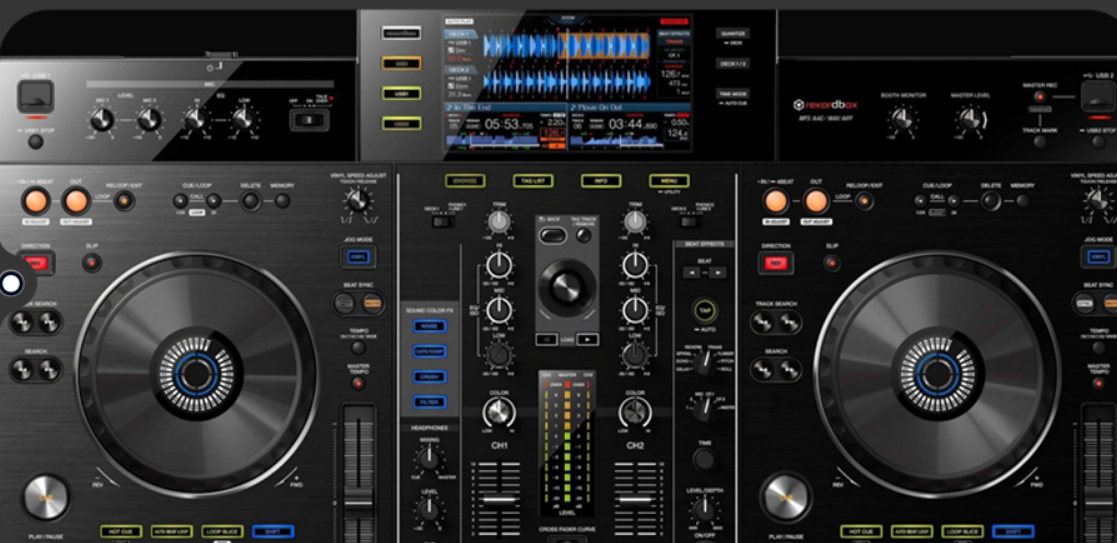Select the rekordbox source button

point(401,33)
